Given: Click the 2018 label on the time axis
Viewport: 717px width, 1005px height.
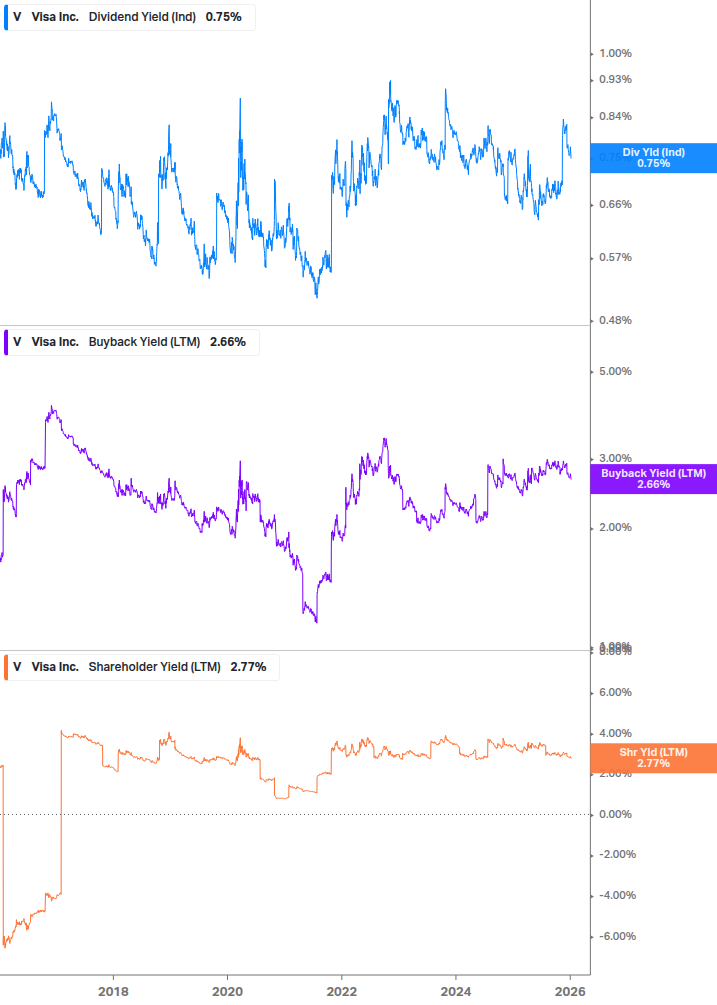Looking at the screenshot, I should 113,992.
